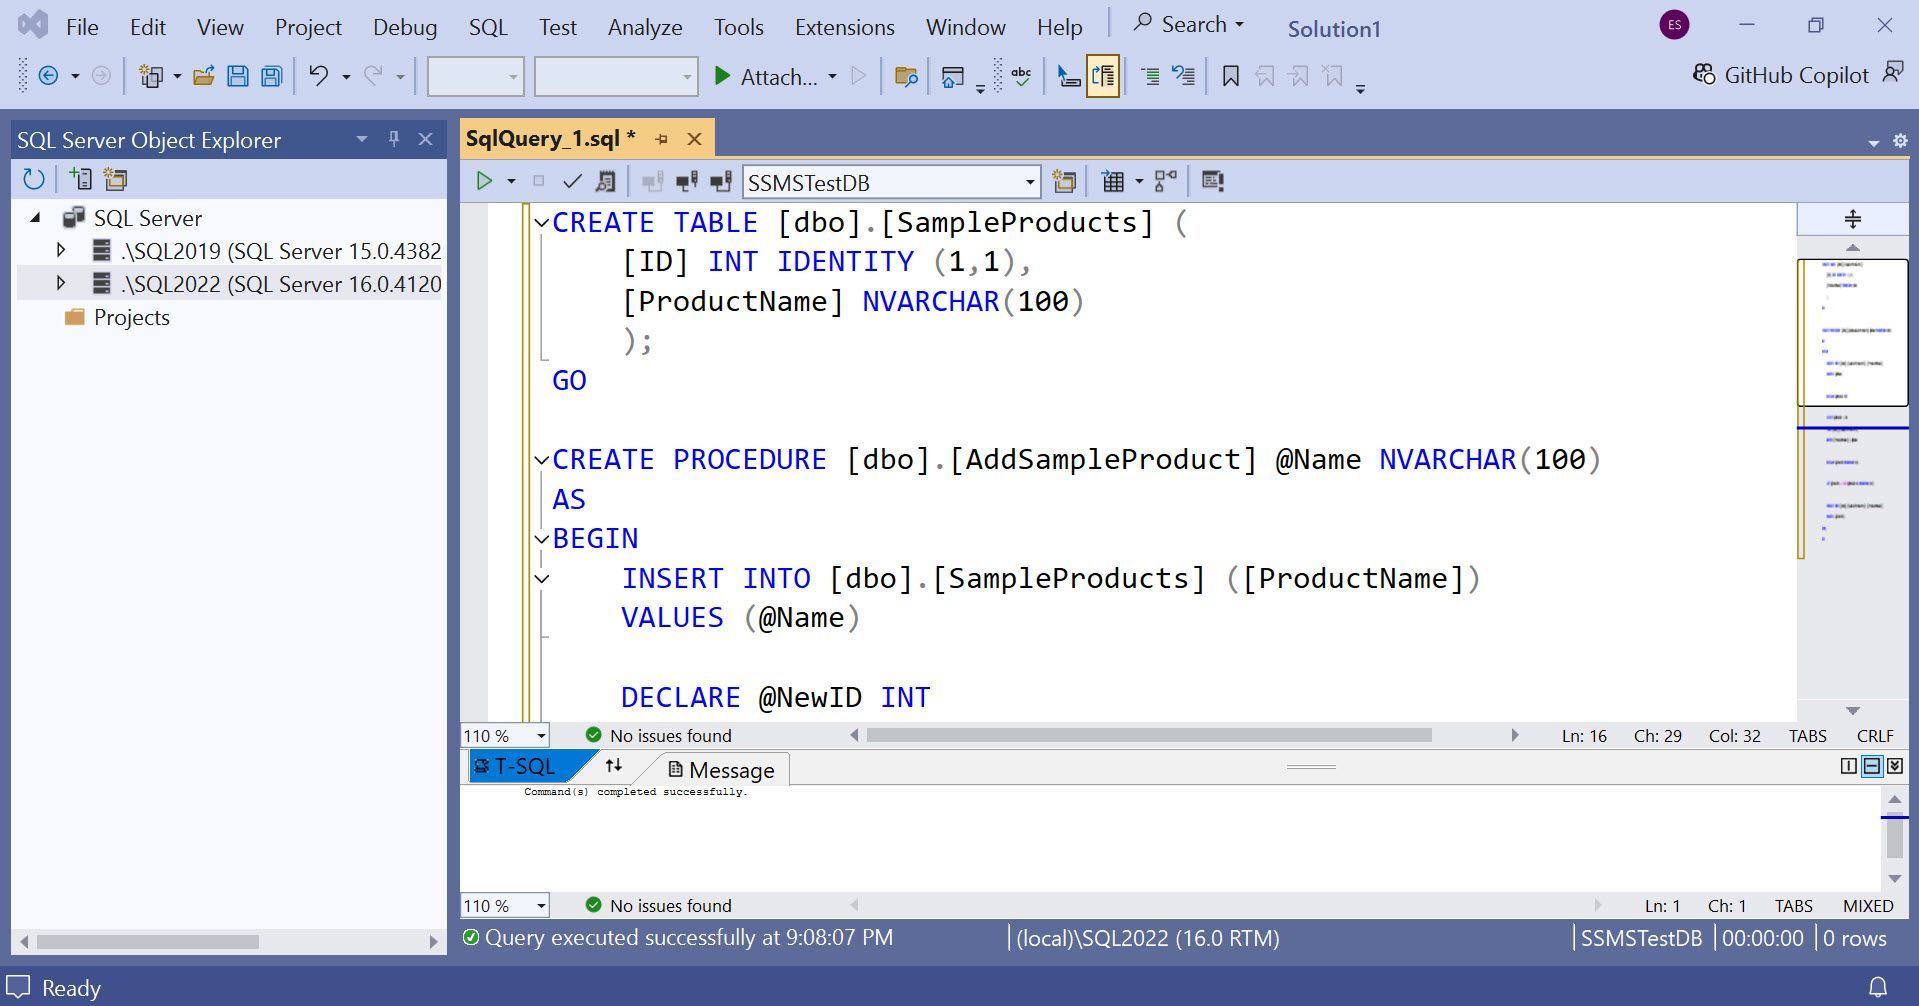
Task: Parse the query using the checkmark icon
Action: pyautogui.click(x=572, y=181)
